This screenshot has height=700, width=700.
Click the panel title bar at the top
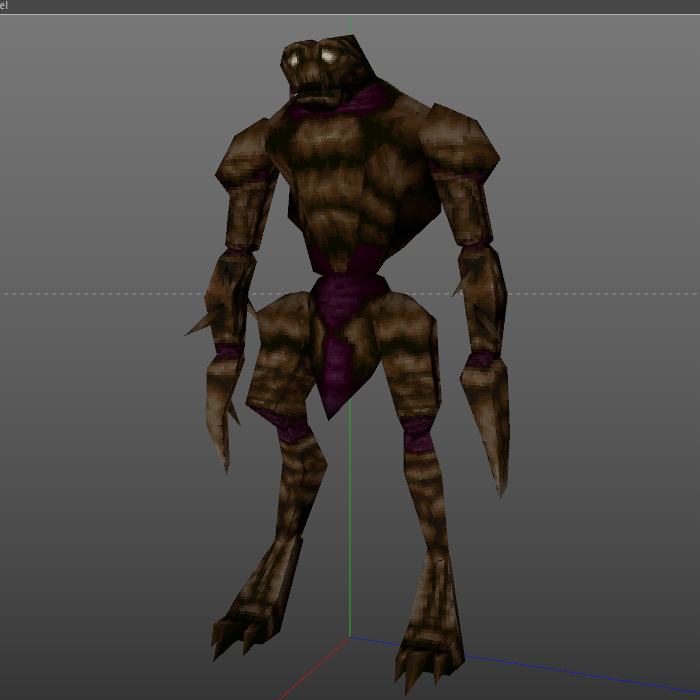coord(350,6)
